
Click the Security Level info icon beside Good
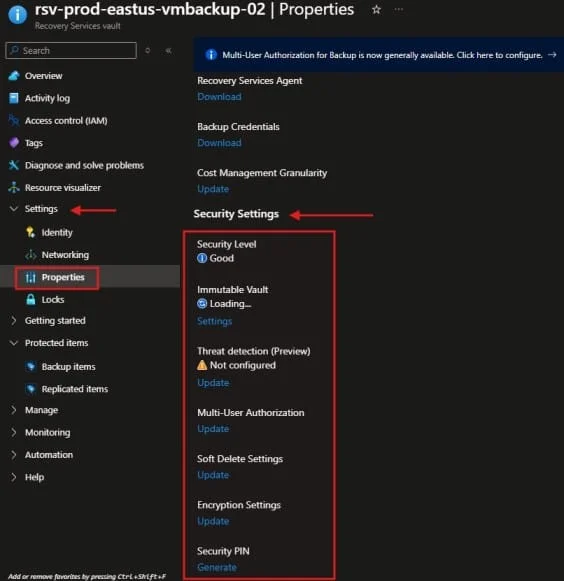(x=202, y=258)
